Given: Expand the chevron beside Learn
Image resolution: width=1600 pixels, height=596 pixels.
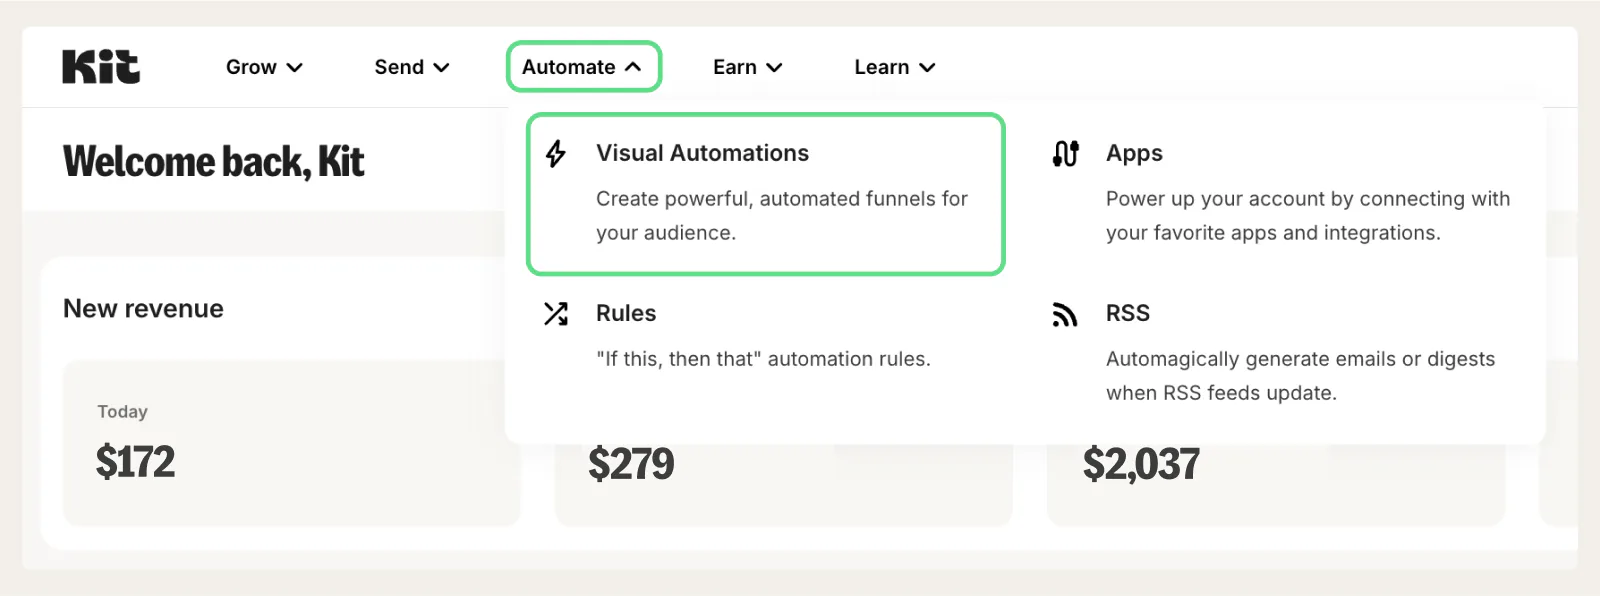Looking at the screenshot, I should [x=927, y=68].
